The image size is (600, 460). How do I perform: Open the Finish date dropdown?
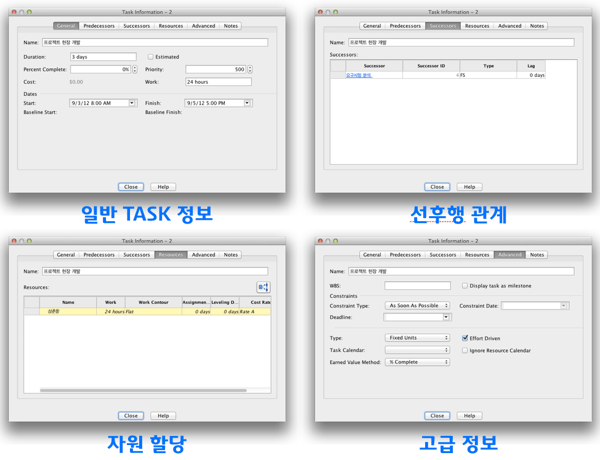tap(247, 103)
